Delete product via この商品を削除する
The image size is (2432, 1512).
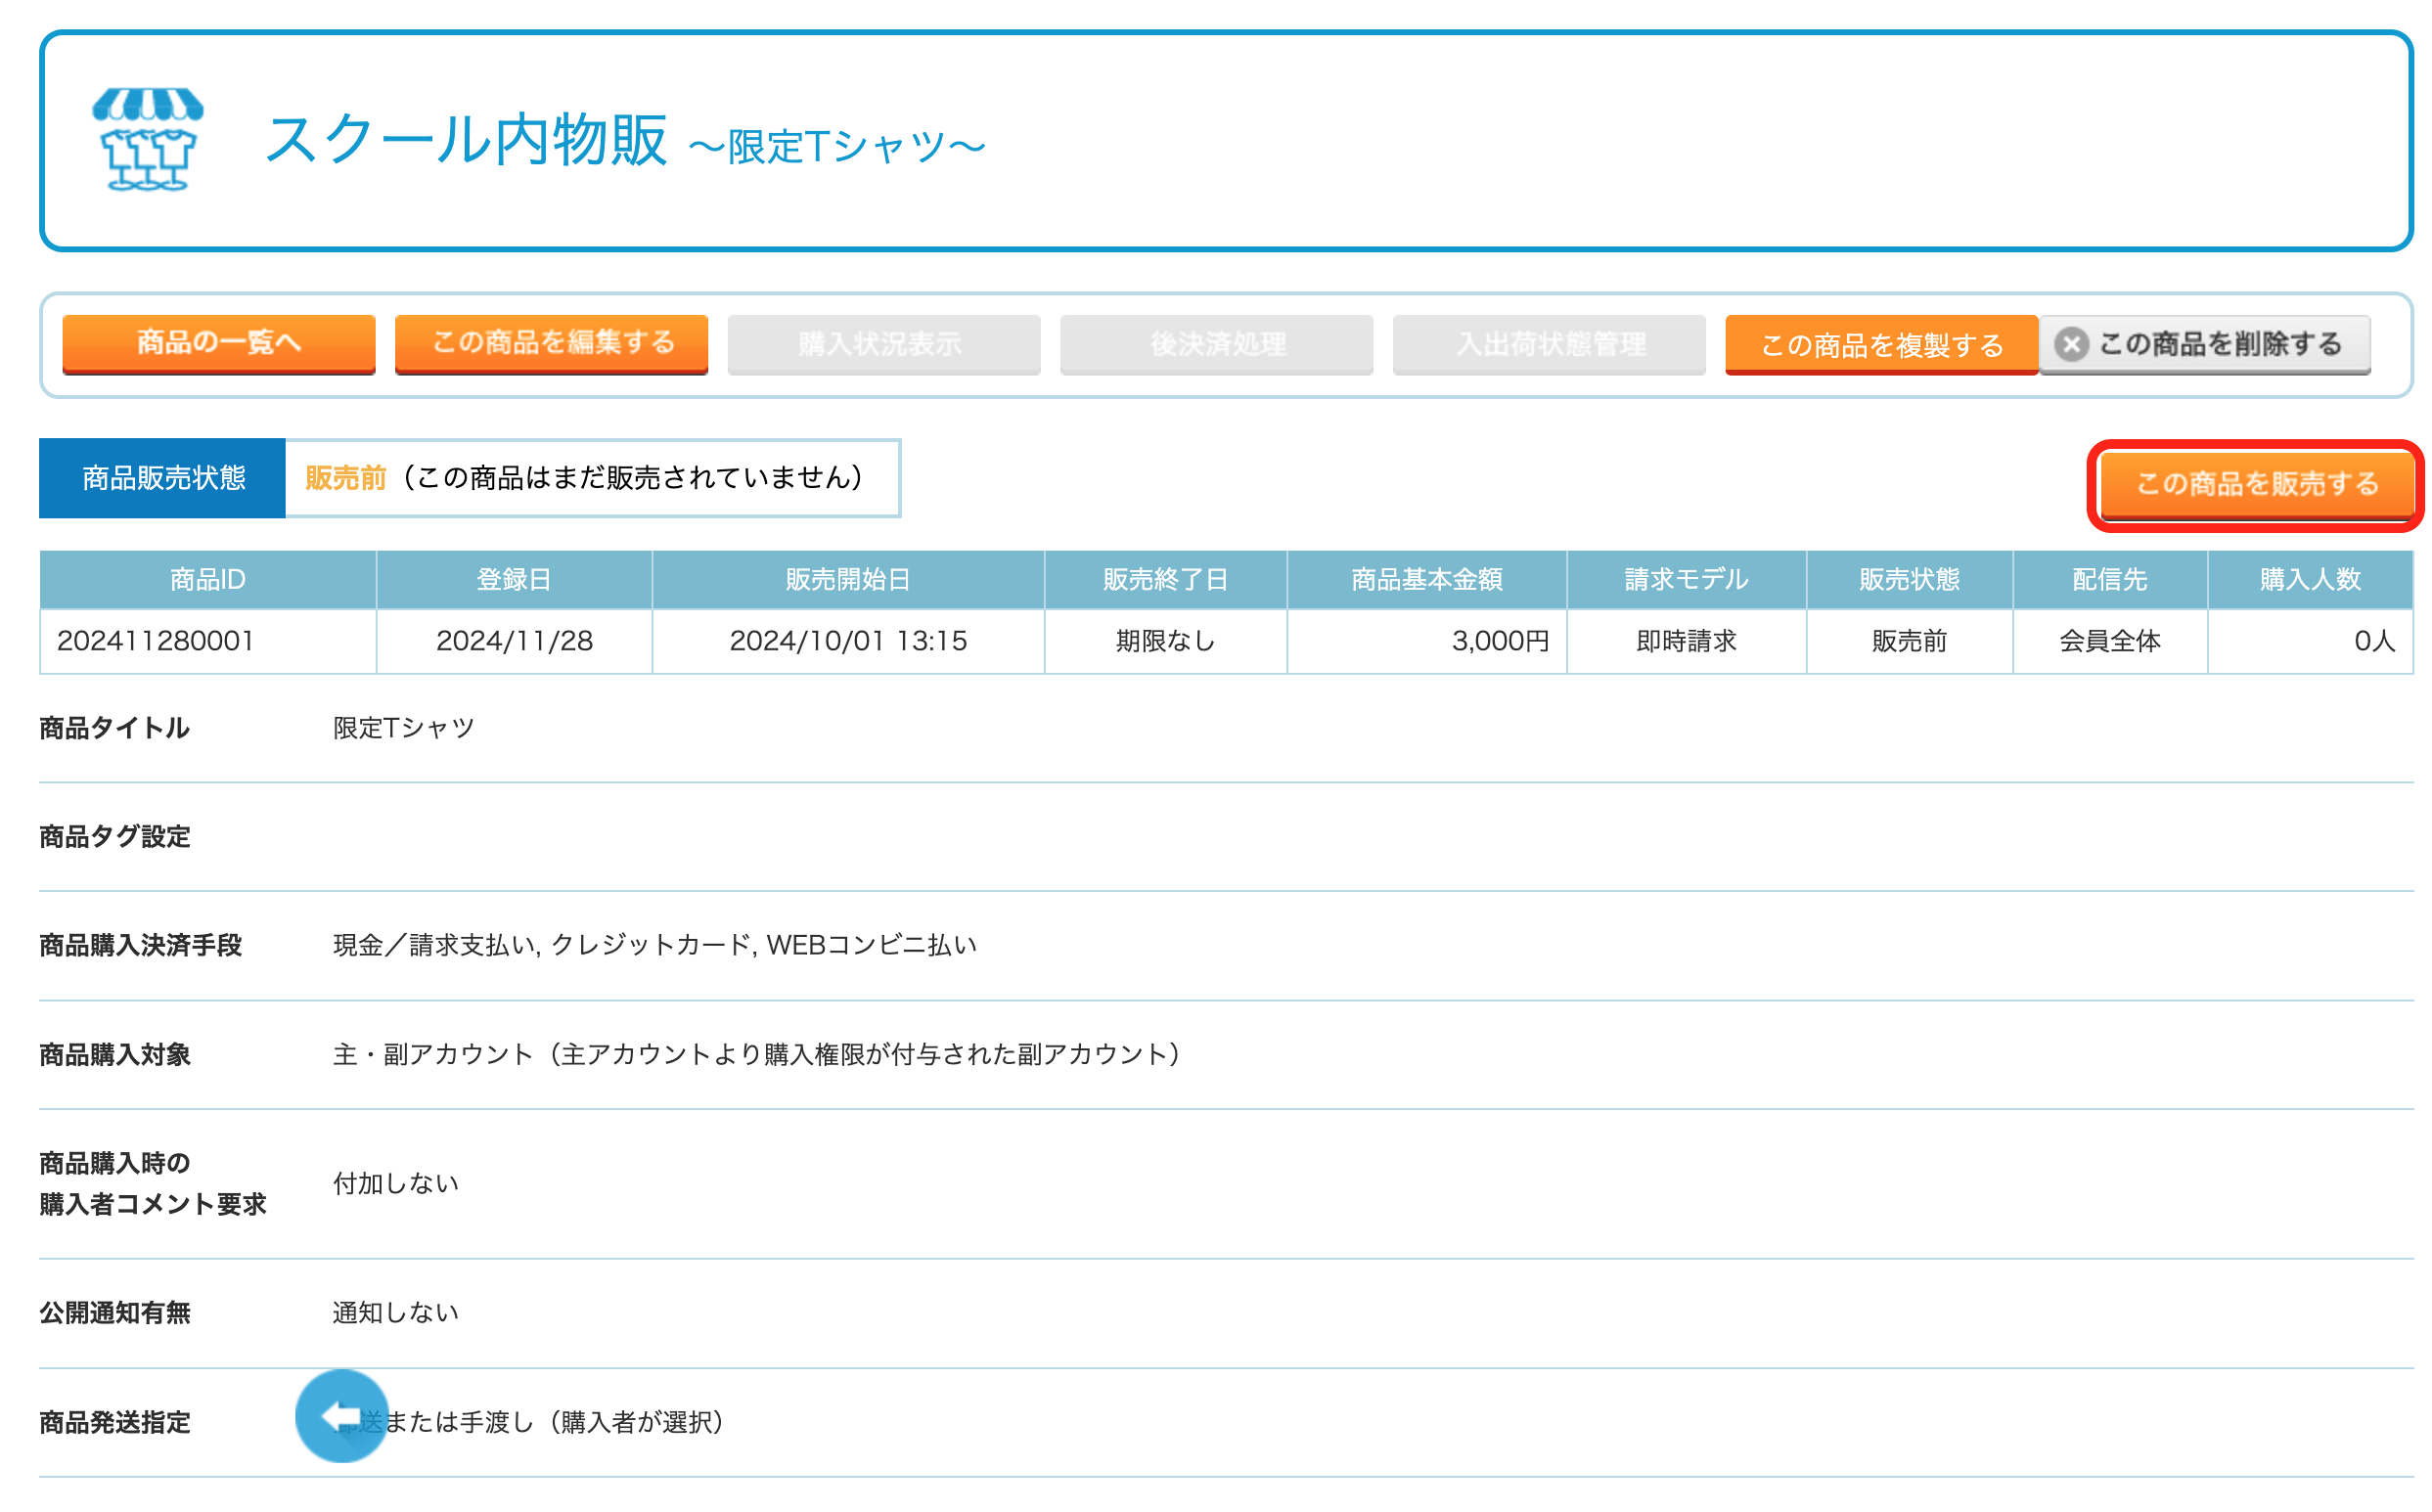pos(2205,344)
